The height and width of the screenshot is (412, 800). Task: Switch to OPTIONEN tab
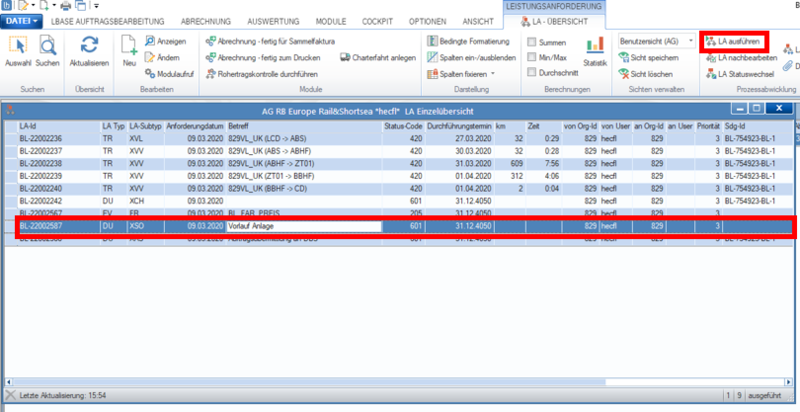point(428,21)
